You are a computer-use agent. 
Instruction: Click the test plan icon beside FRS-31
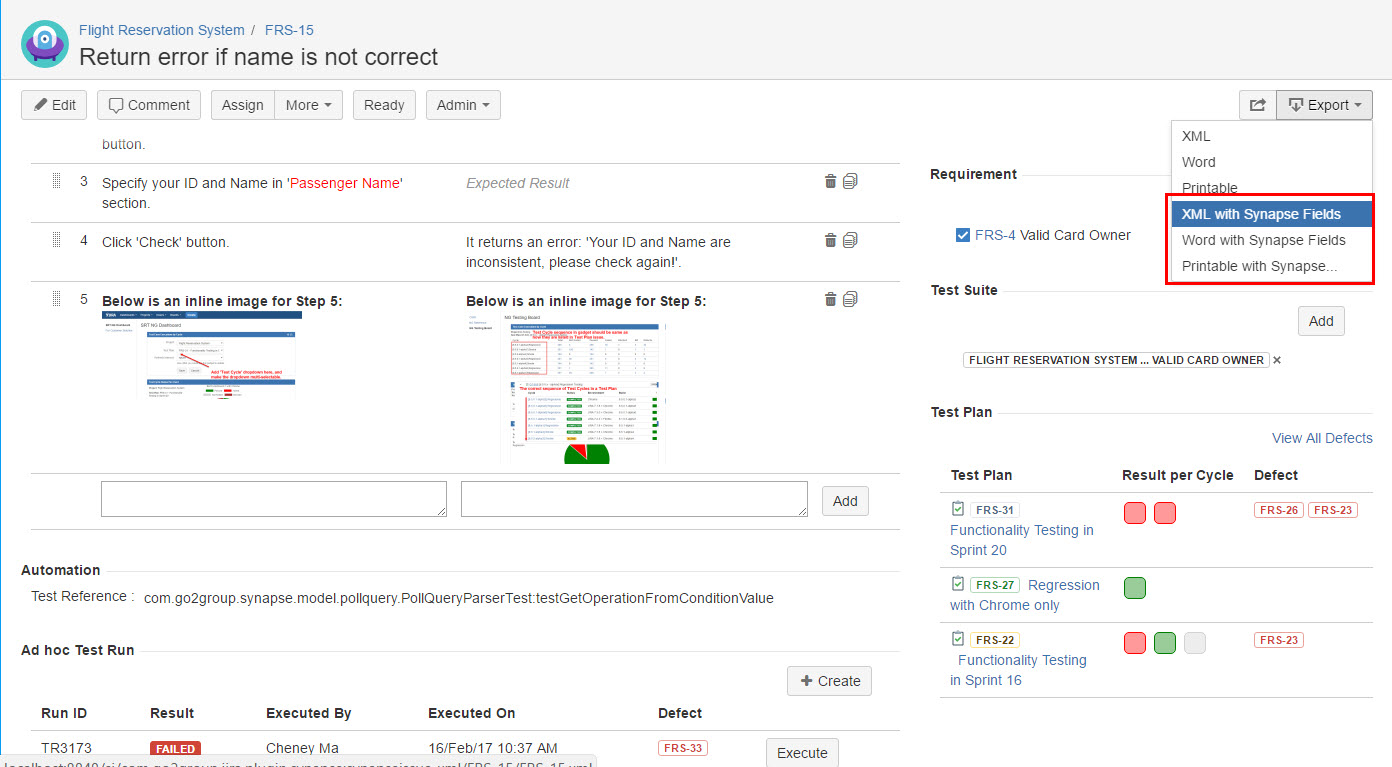958,509
